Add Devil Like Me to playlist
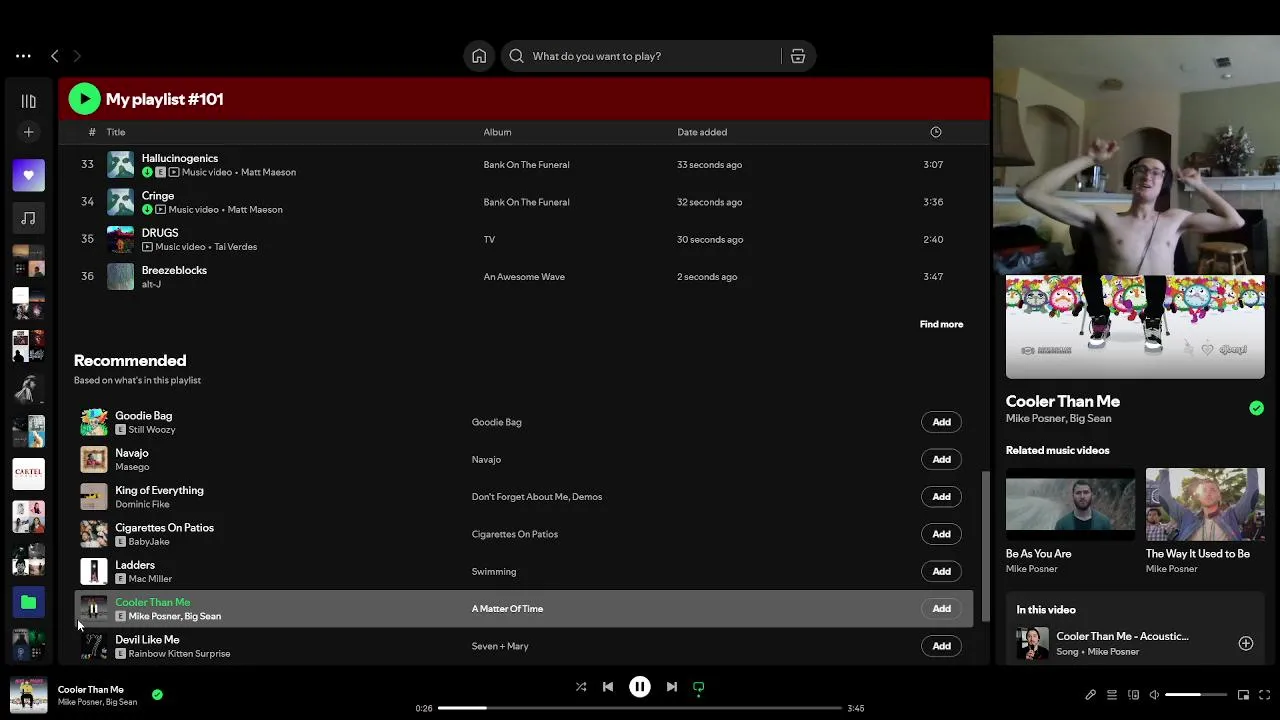This screenshot has height=720, width=1280. click(x=942, y=646)
